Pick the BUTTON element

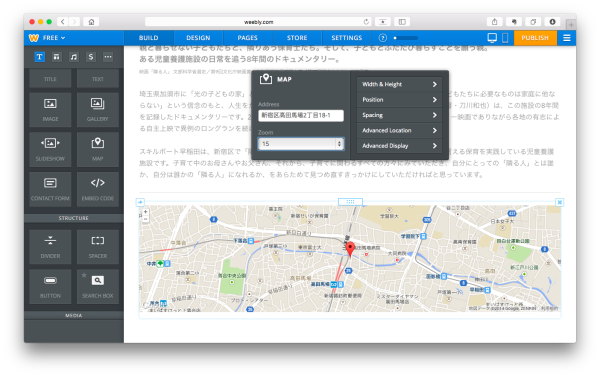pos(50,287)
